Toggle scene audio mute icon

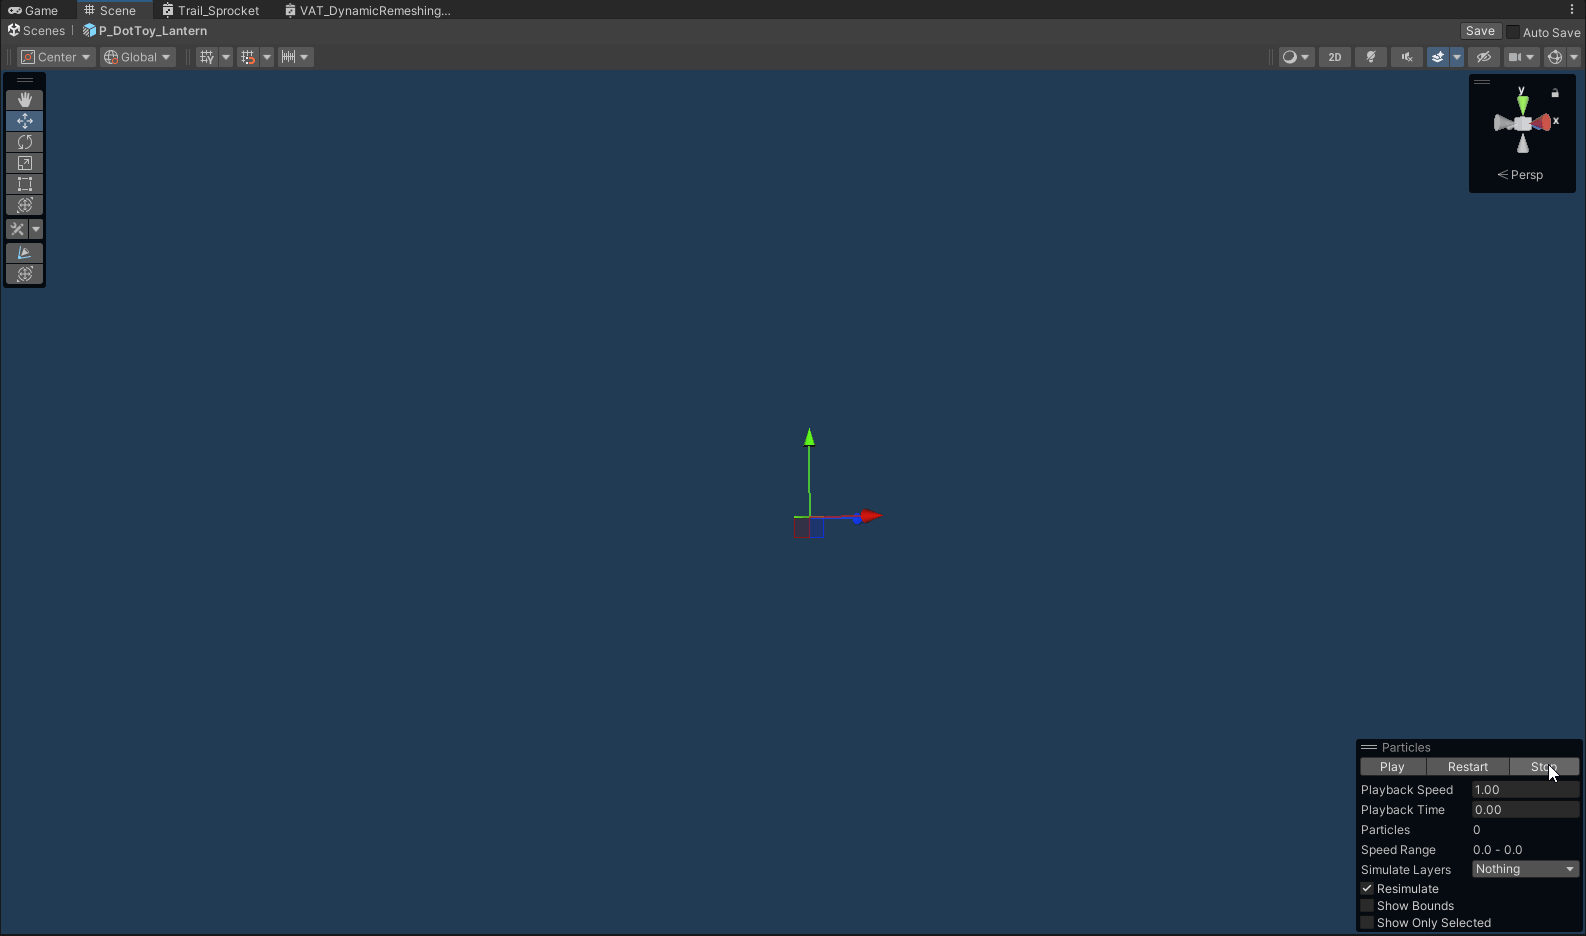point(1407,57)
